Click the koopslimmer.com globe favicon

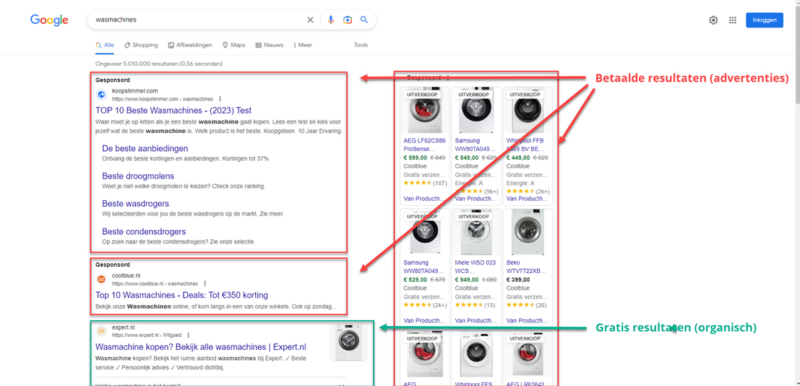(101, 94)
